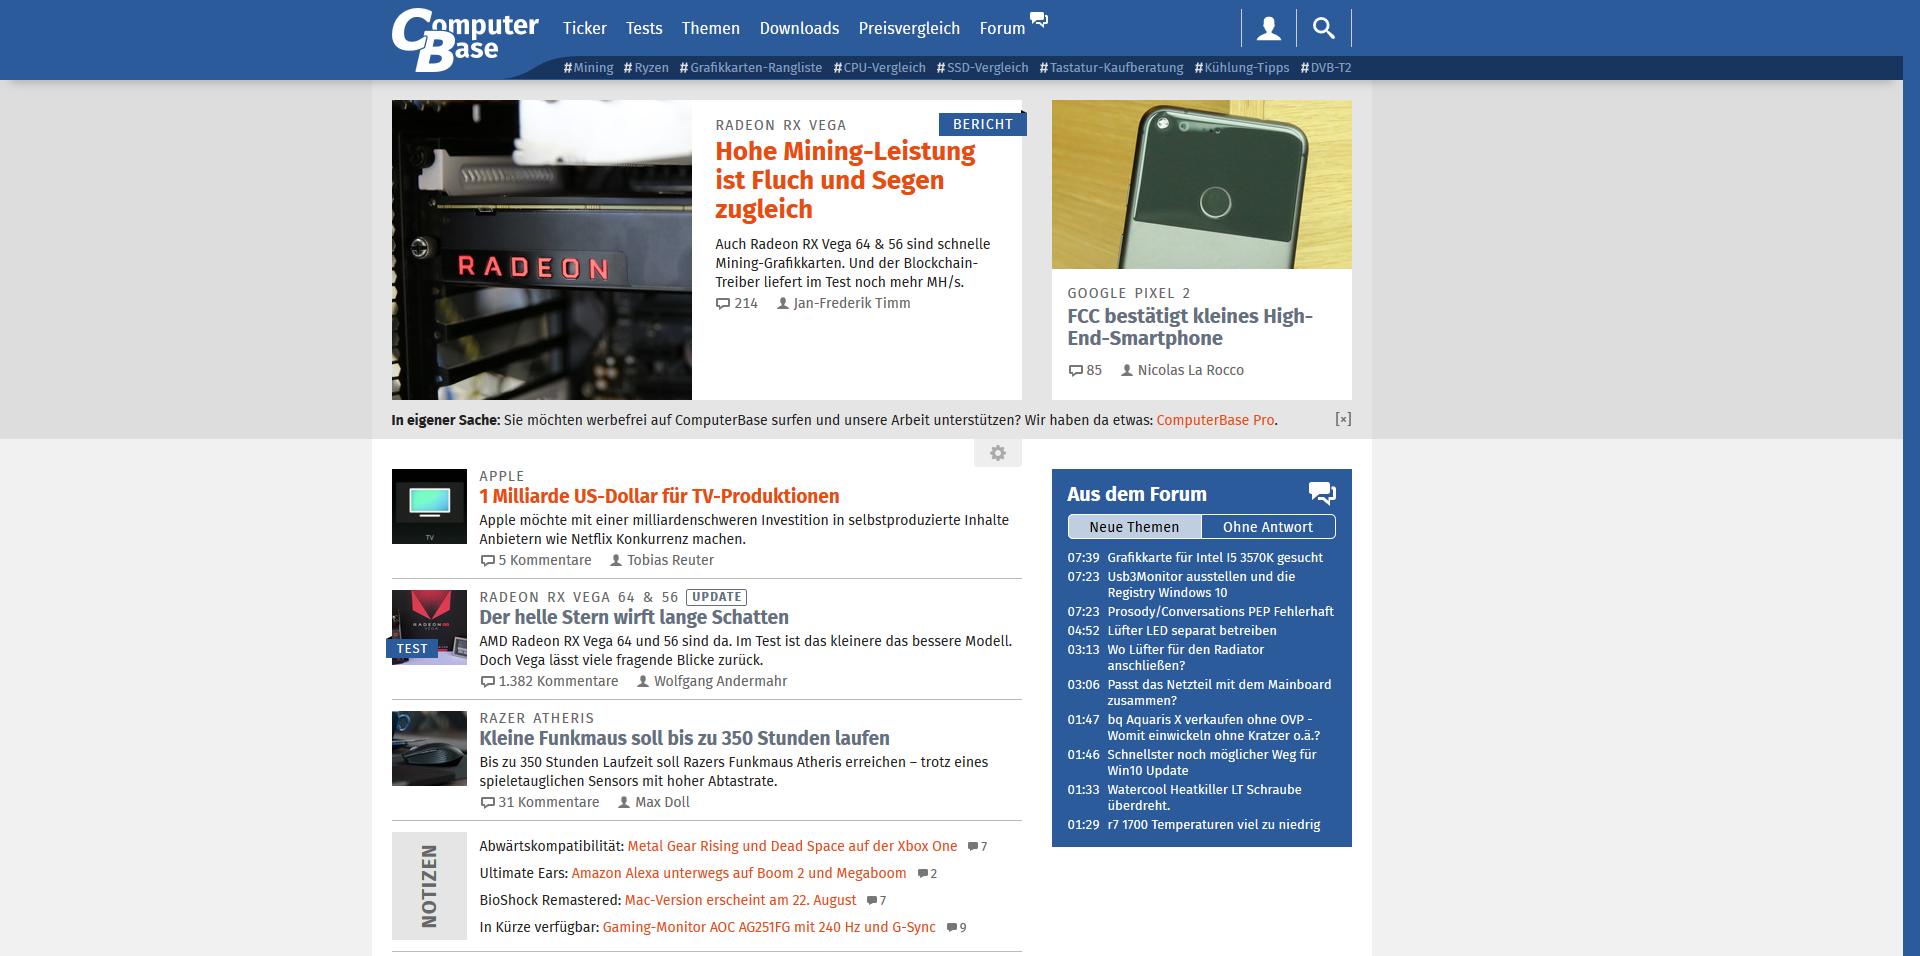Image resolution: width=1920 pixels, height=956 pixels.
Task: Follow the #DVB-T2 link
Action: click(1326, 68)
